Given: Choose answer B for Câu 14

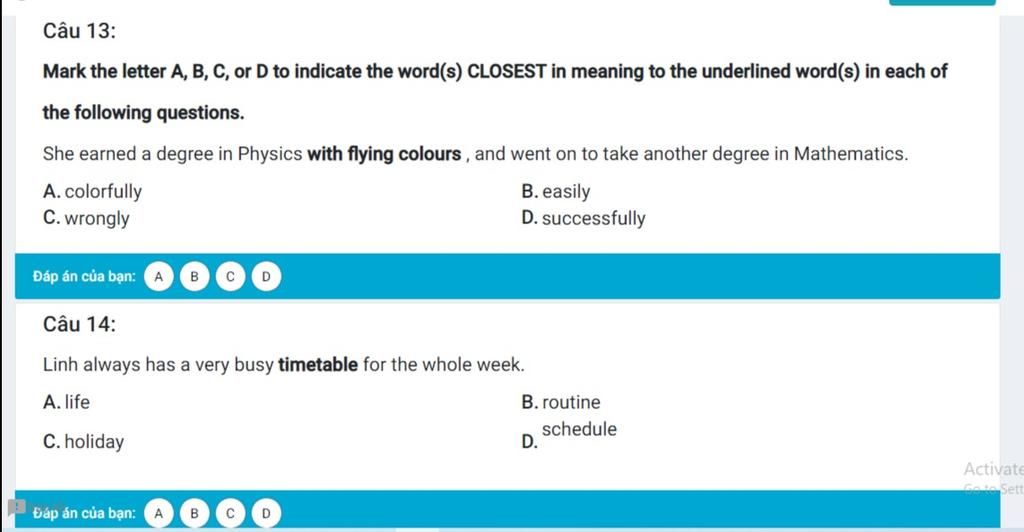Looking at the screenshot, I should (x=194, y=513).
